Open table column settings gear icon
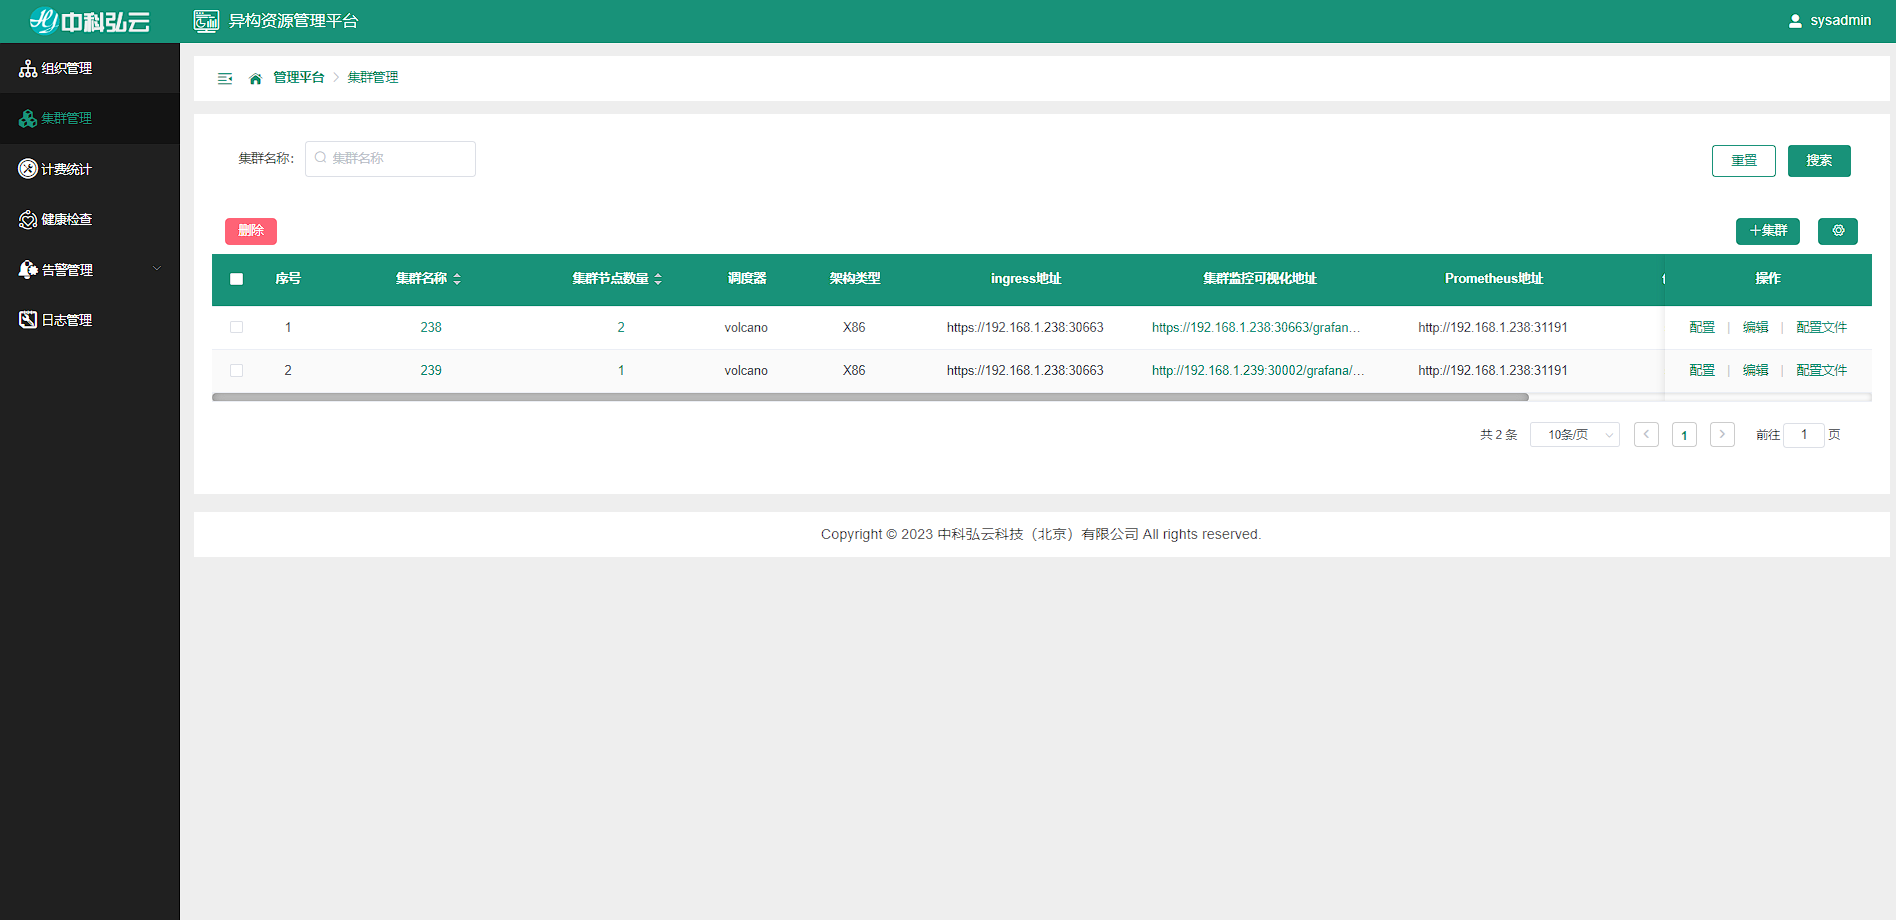The height and width of the screenshot is (920, 1896). (x=1837, y=231)
